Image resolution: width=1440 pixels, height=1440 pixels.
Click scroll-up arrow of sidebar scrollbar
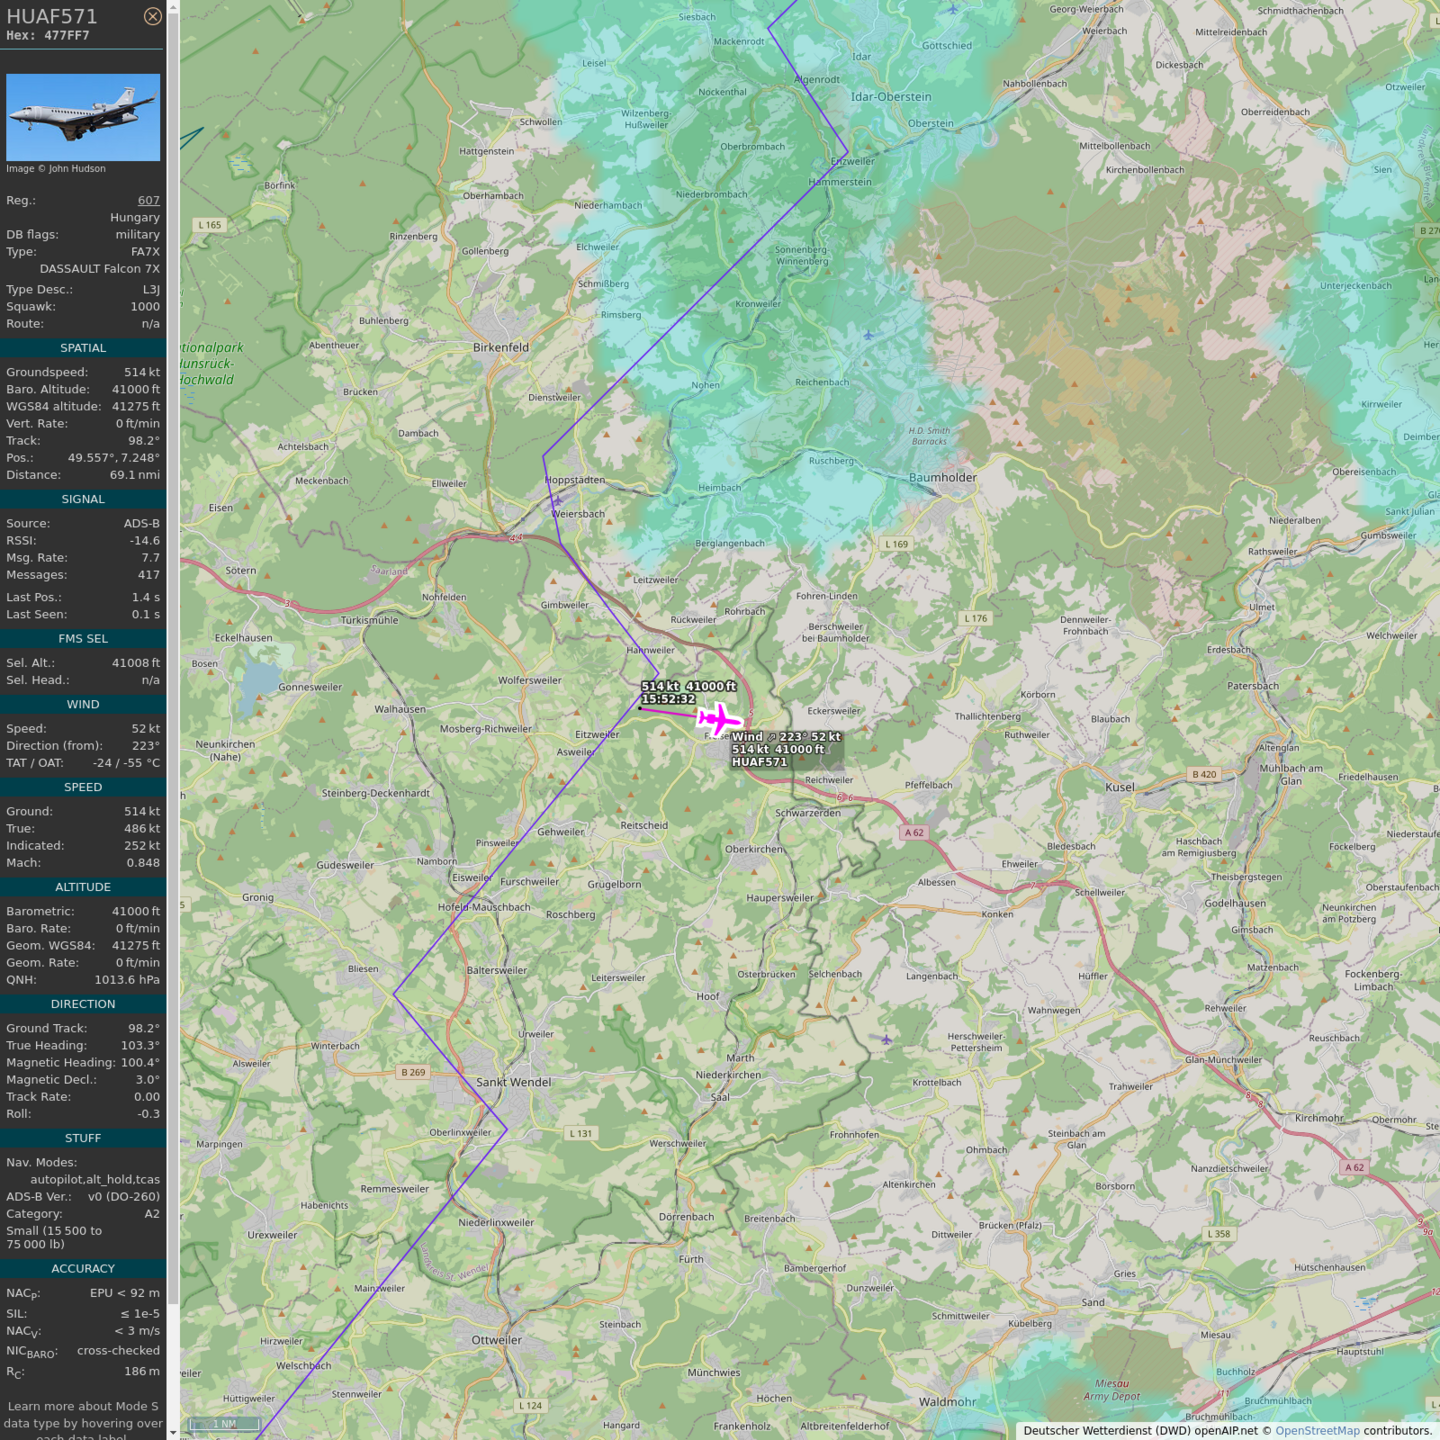click(x=173, y=7)
